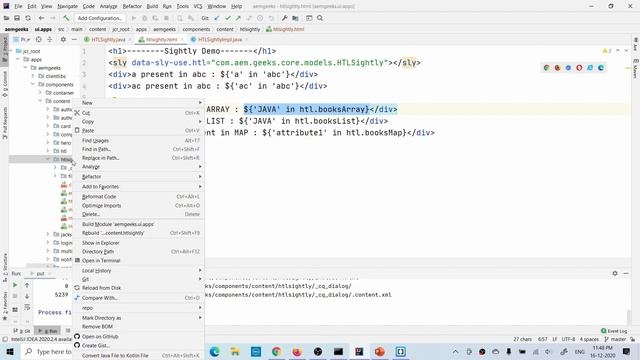Choose Create Gist... menu entry

[138, 346]
